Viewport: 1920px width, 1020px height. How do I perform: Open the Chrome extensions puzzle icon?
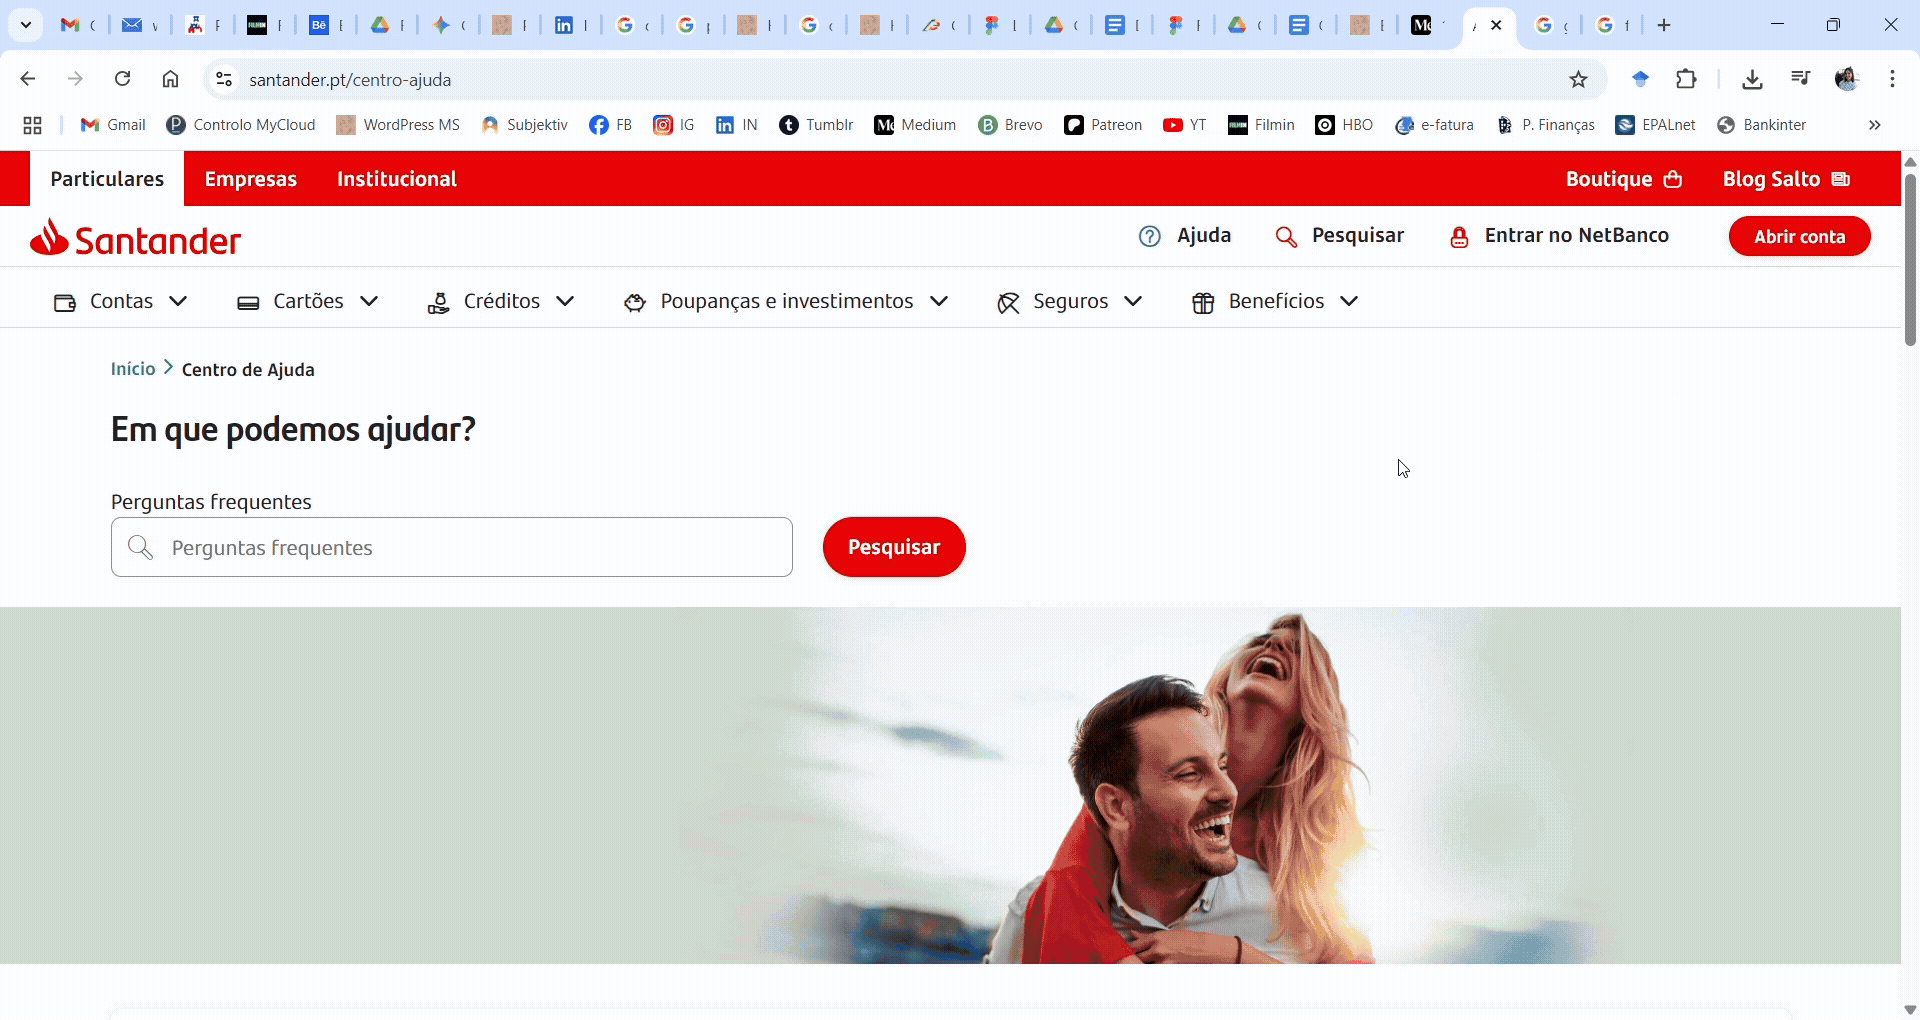(1686, 80)
